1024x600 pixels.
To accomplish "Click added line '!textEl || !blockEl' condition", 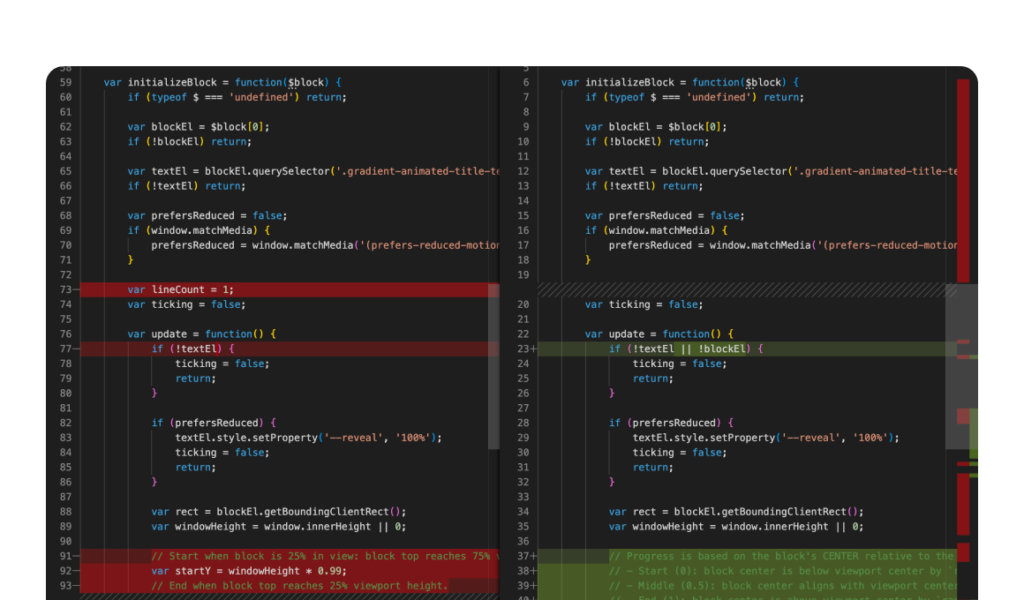I will click(x=685, y=349).
